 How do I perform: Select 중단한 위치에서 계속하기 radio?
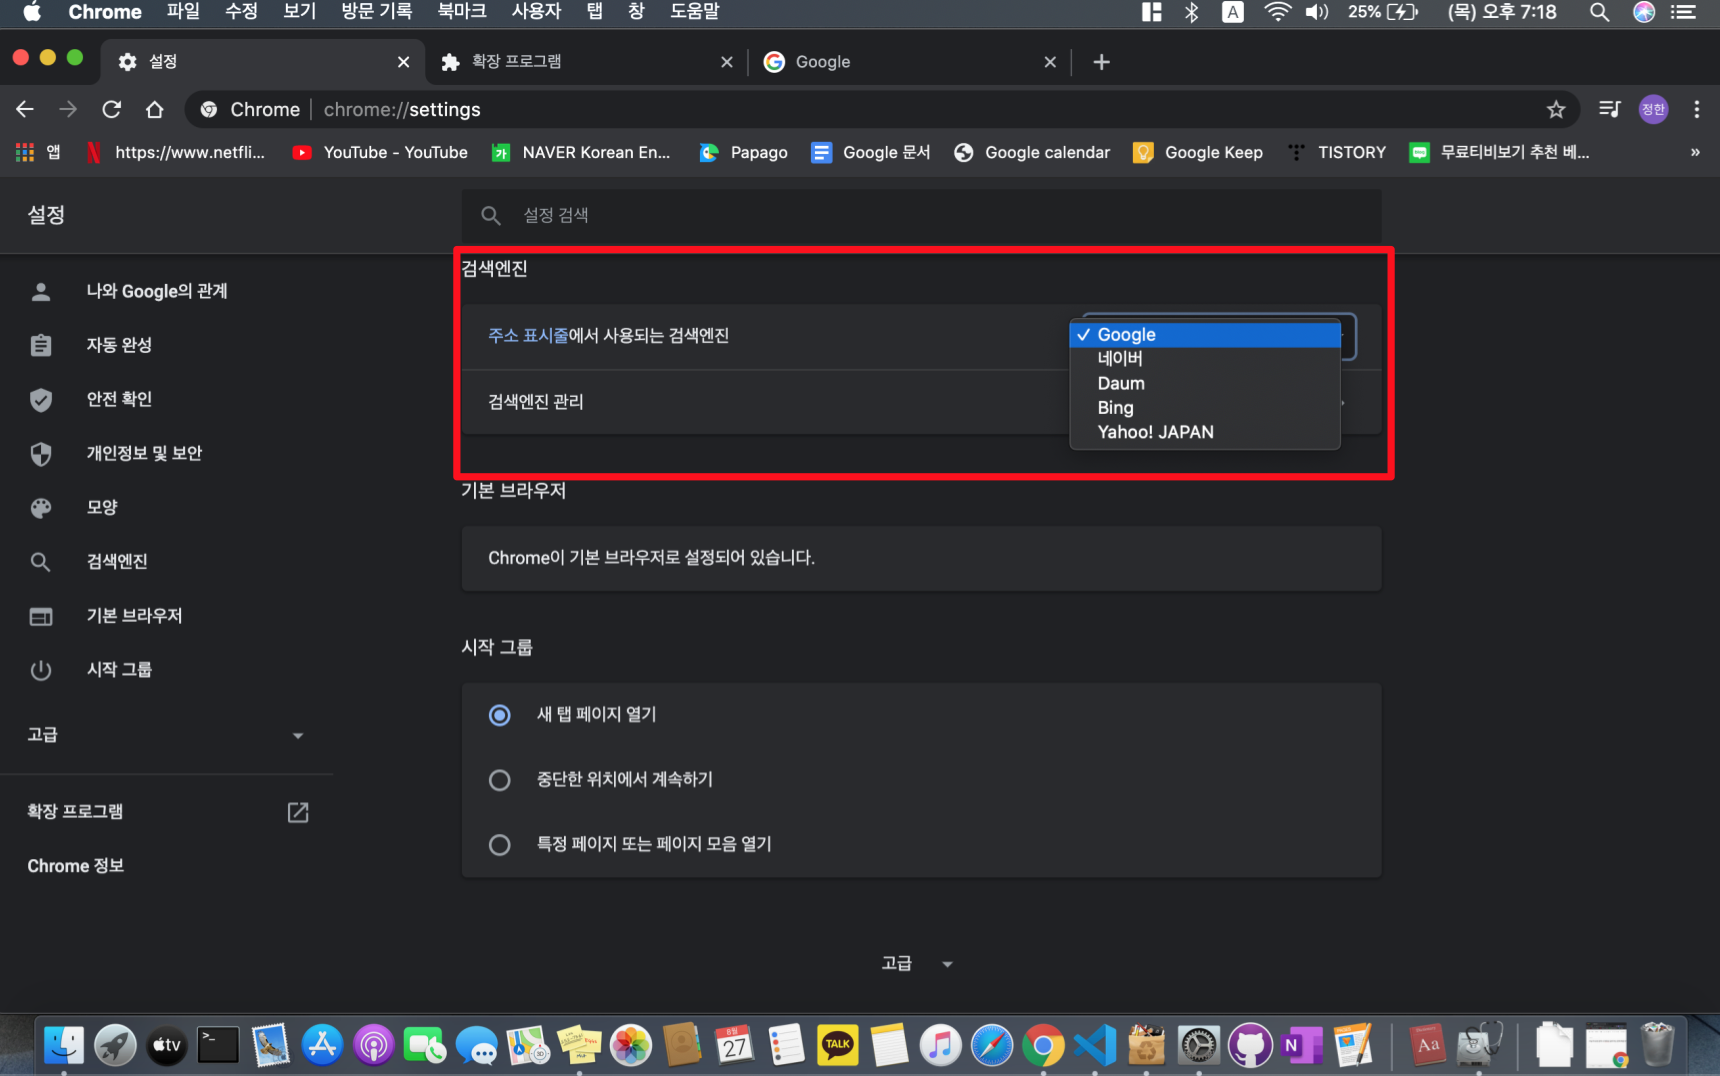pos(499,780)
